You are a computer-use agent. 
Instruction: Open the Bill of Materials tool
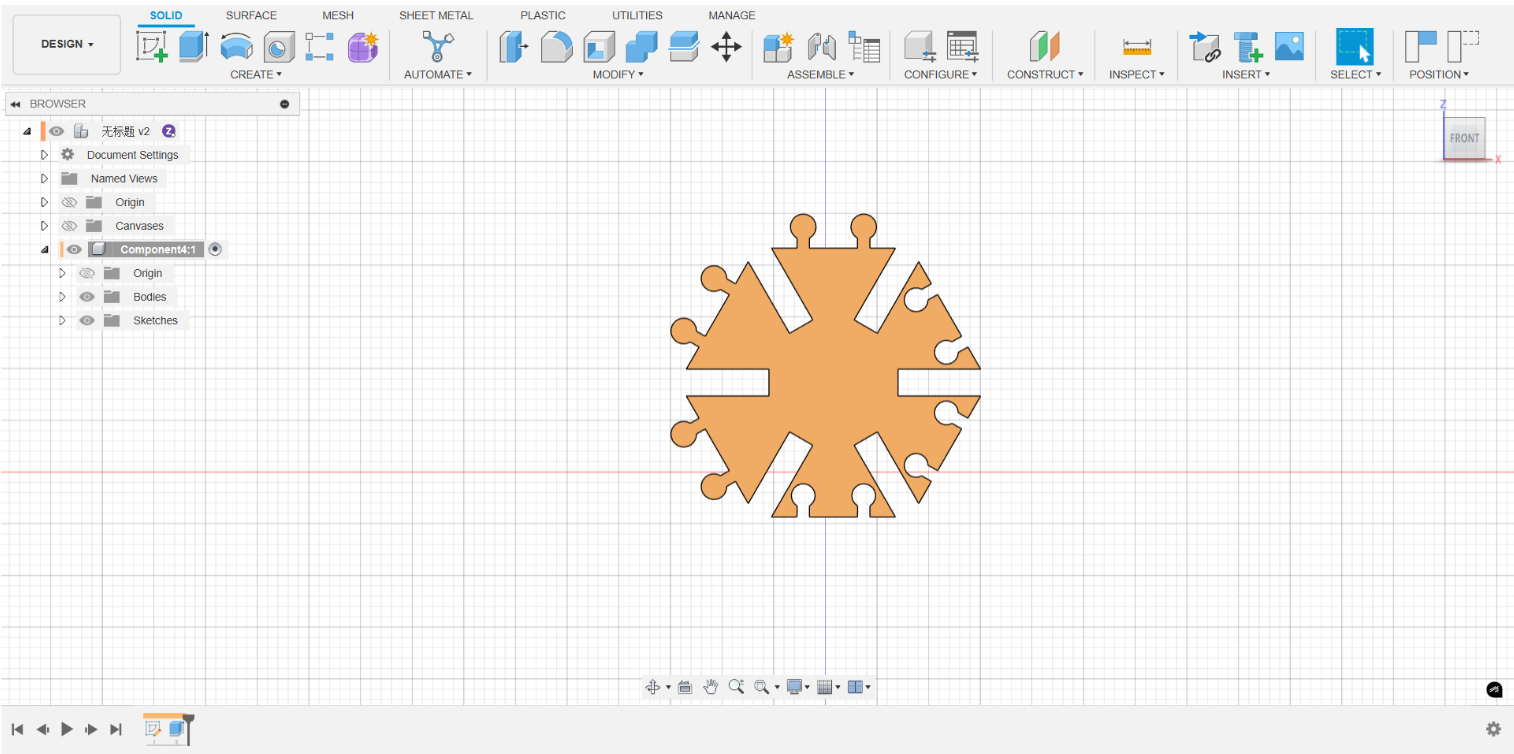tap(864, 46)
